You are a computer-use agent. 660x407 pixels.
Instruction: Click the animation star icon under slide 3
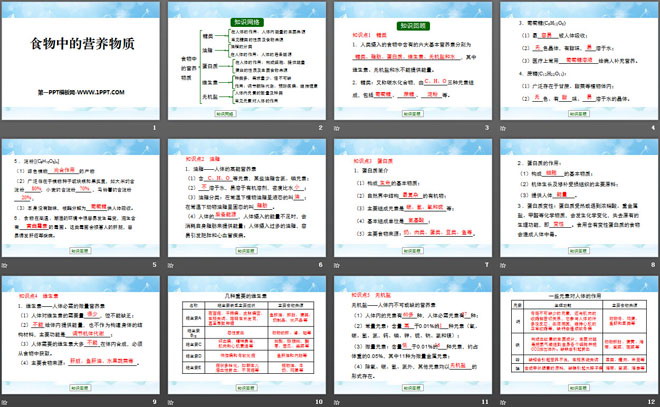tap(337, 128)
